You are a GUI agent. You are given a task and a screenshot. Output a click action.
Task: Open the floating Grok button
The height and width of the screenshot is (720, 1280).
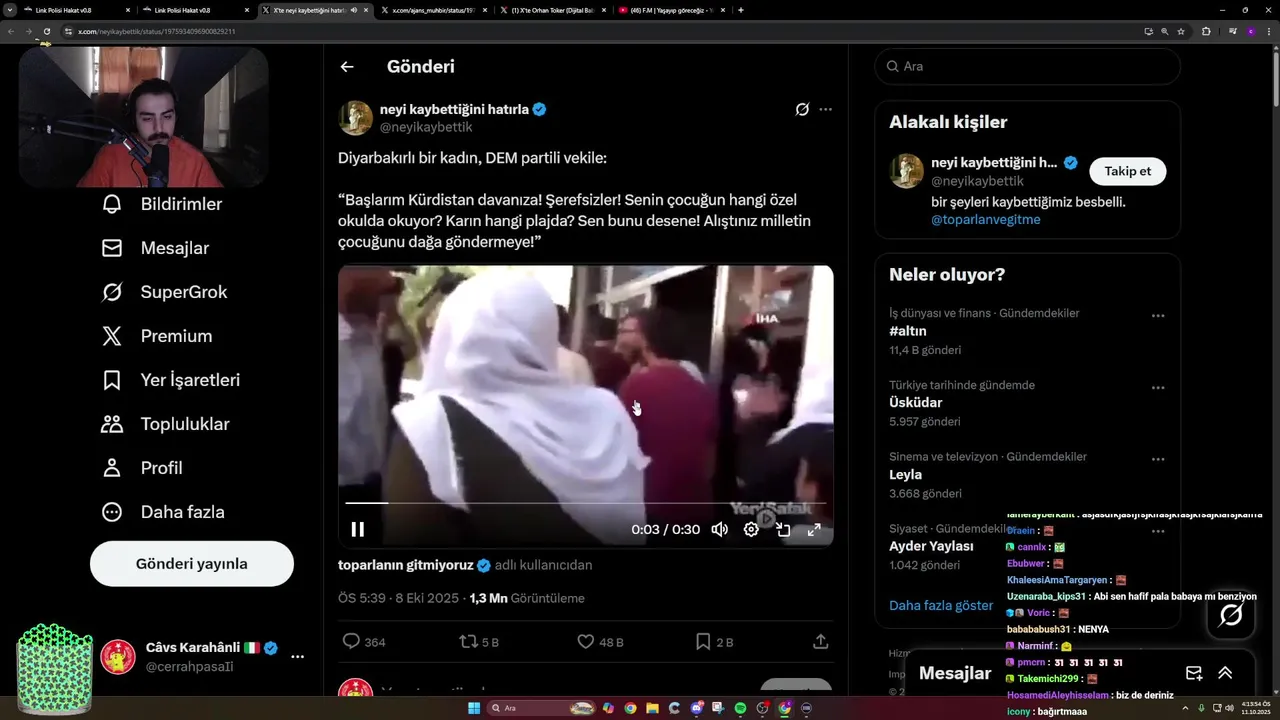pyautogui.click(x=1231, y=615)
